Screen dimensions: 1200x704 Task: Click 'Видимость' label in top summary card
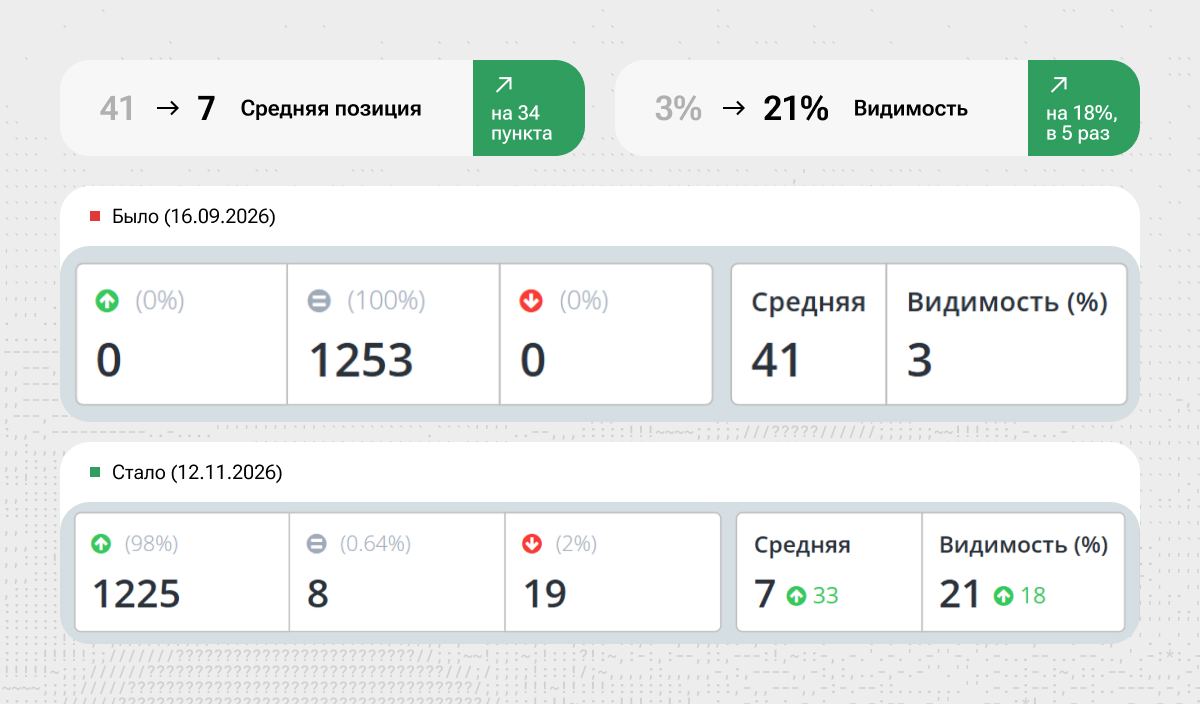click(x=910, y=109)
